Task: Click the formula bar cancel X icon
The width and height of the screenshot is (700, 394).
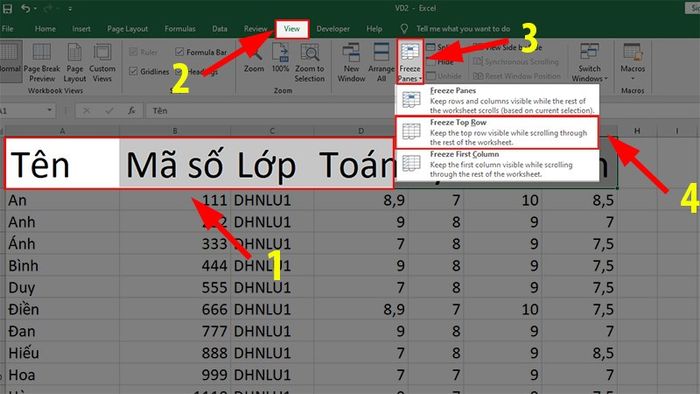Action: click(87, 111)
